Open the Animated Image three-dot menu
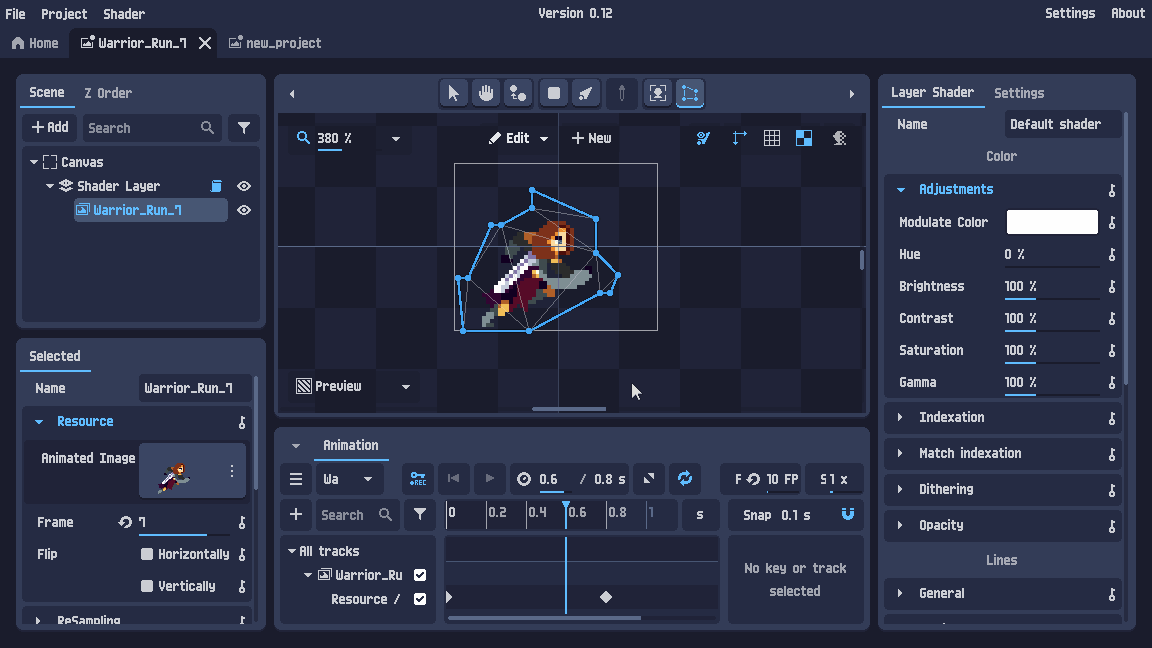Viewport: 1152px width, 648px height. point(231,470)
